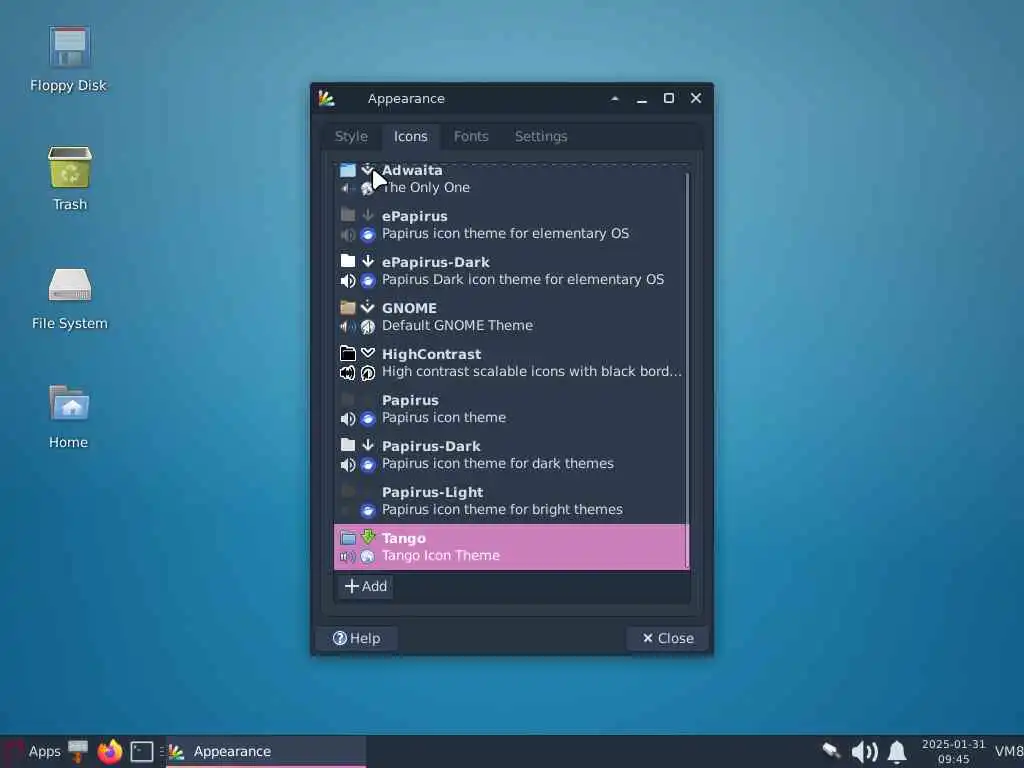Click the Appearance taskbar window button
This screenshot has width=1024, height=768.
pos(266,752)
